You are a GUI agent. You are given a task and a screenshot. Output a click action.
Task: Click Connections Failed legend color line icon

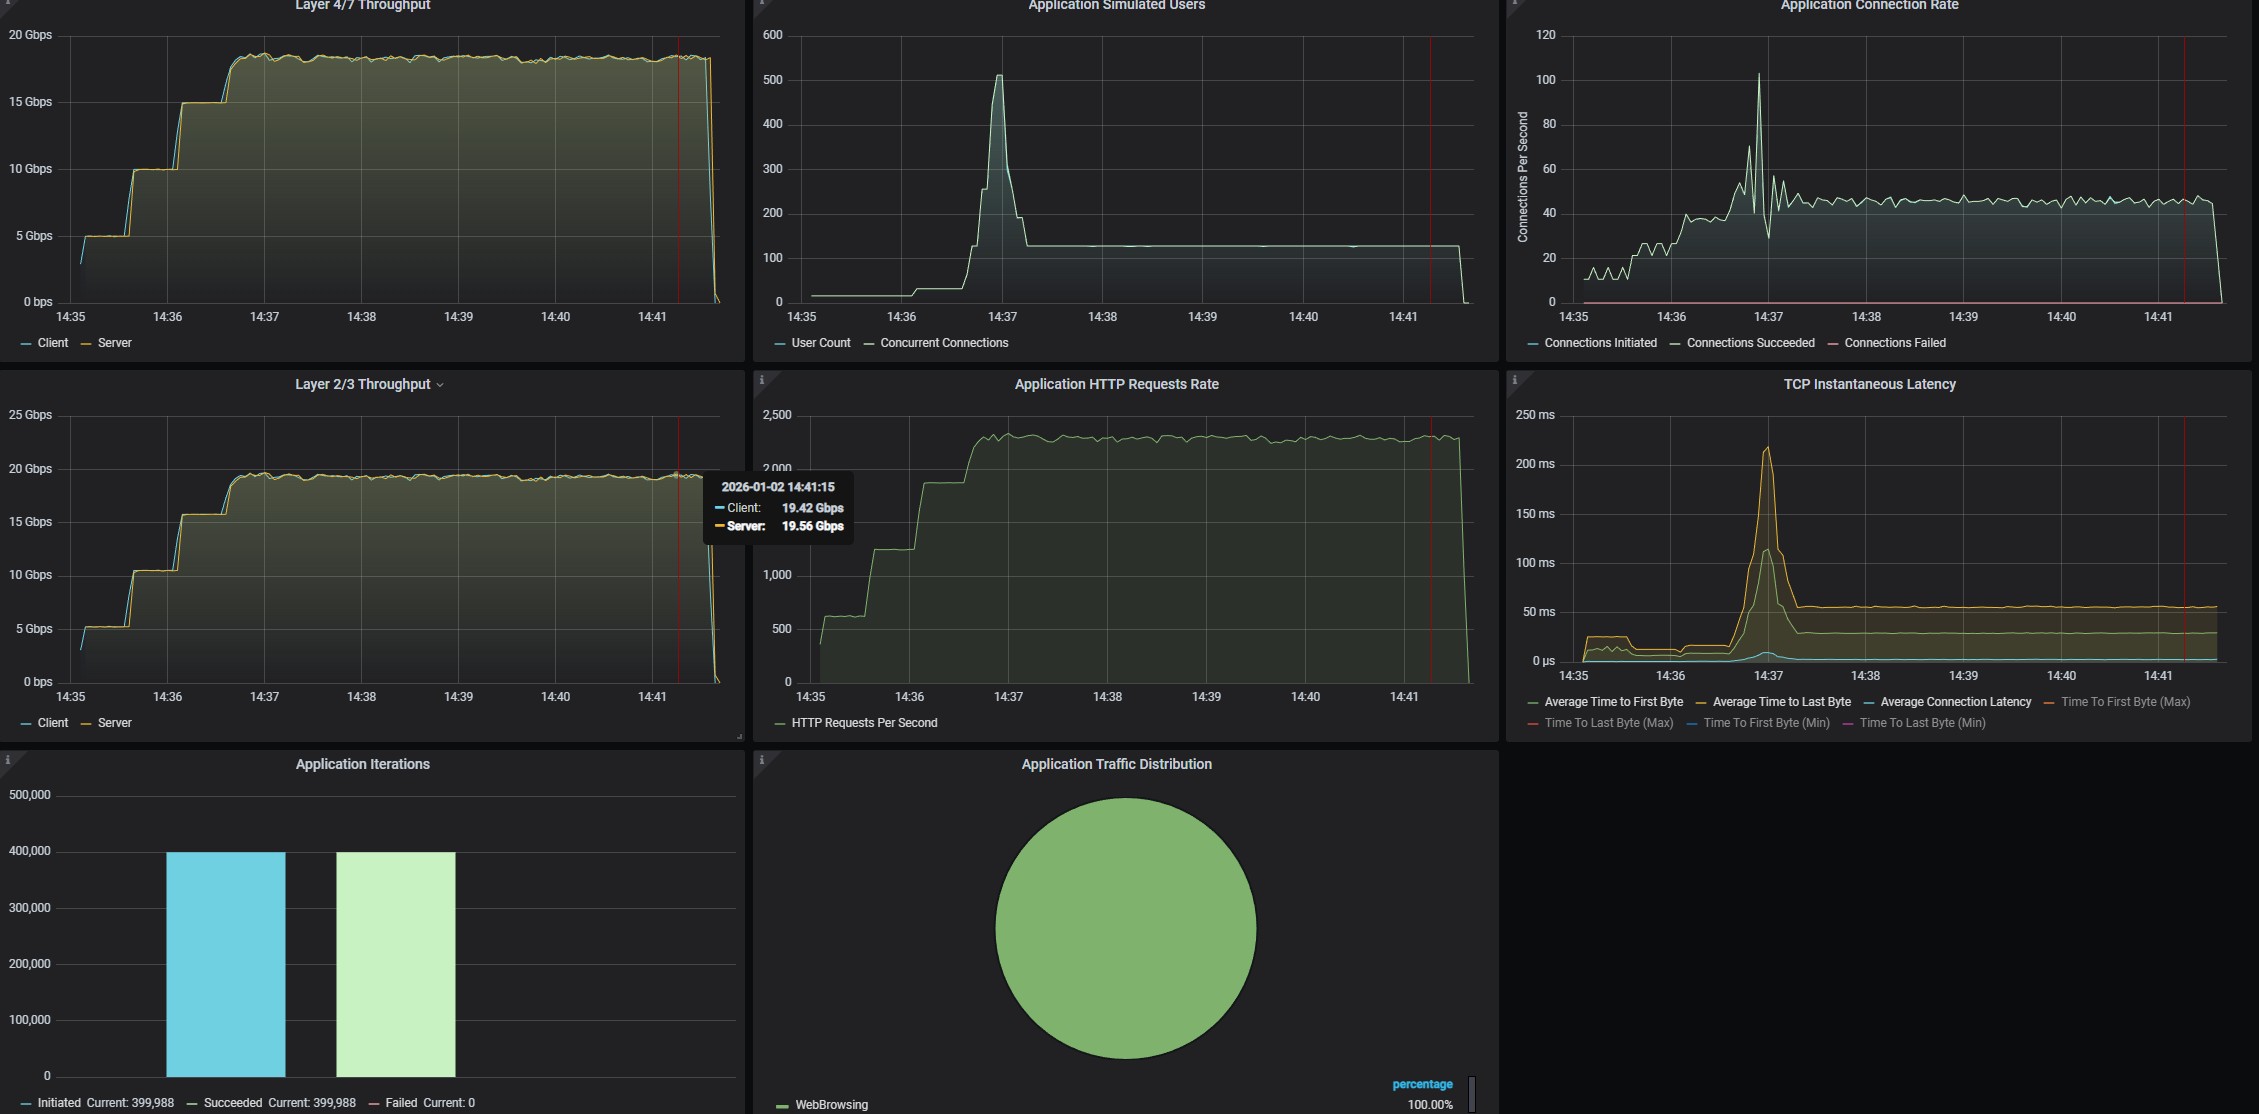pos(1833,343)
